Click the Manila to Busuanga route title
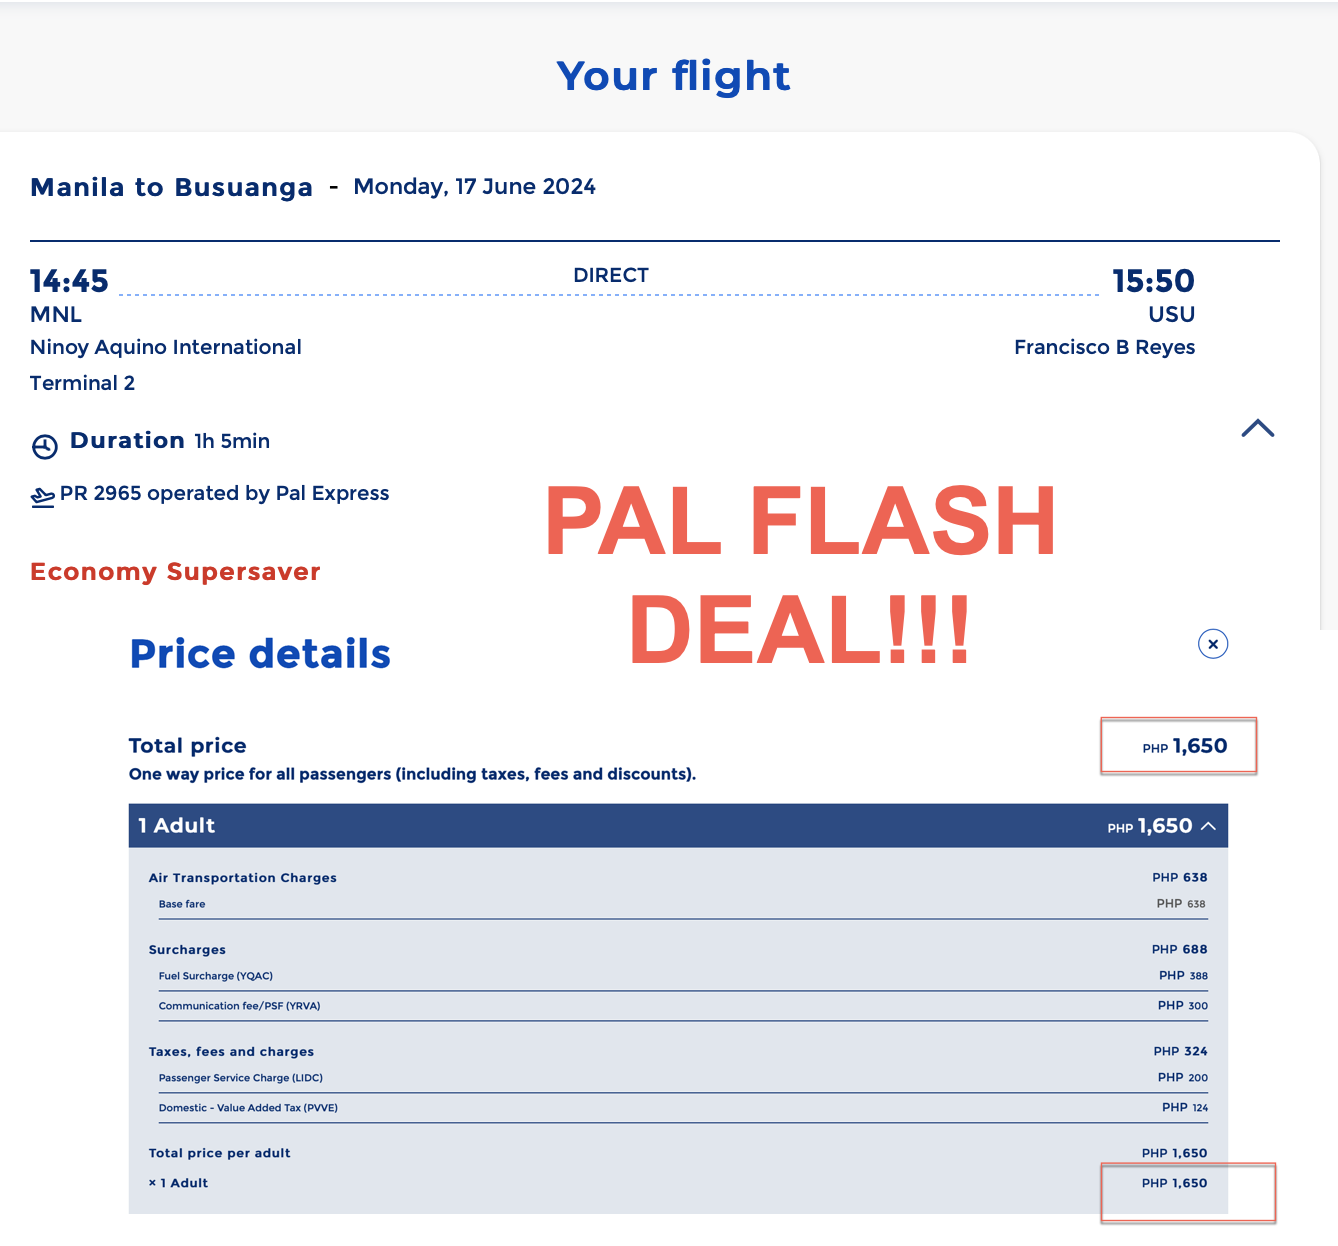 pyautogui.click(x=171, y=188)
